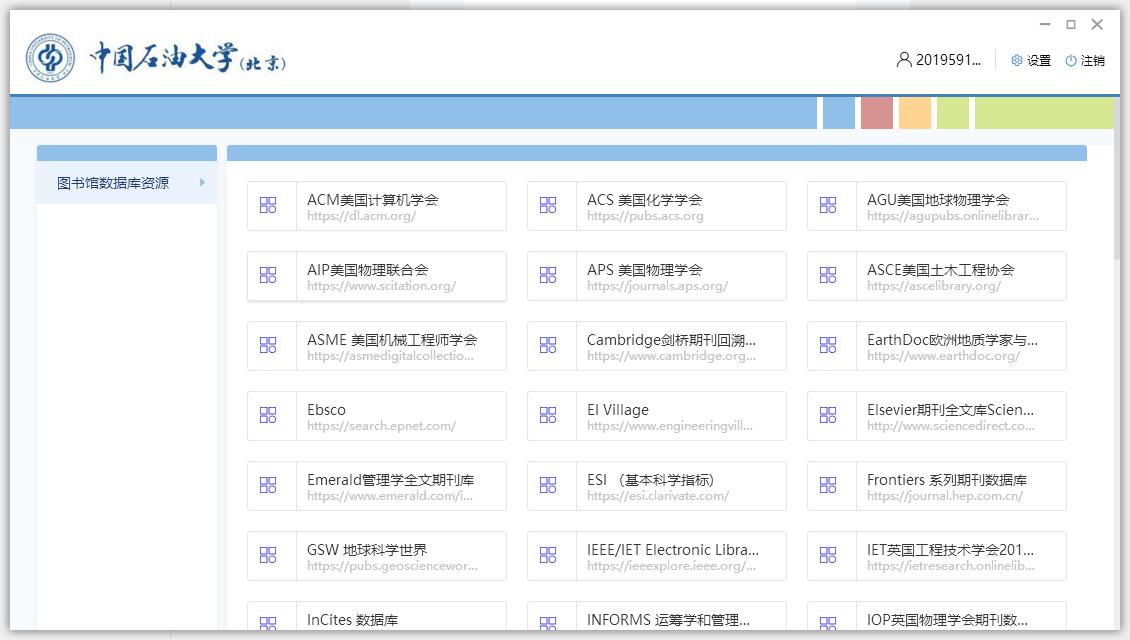Click the grid icon beside ACM美国计算机学会
The width and height of the screenshot is (1130, 640).
coord(268,205)
